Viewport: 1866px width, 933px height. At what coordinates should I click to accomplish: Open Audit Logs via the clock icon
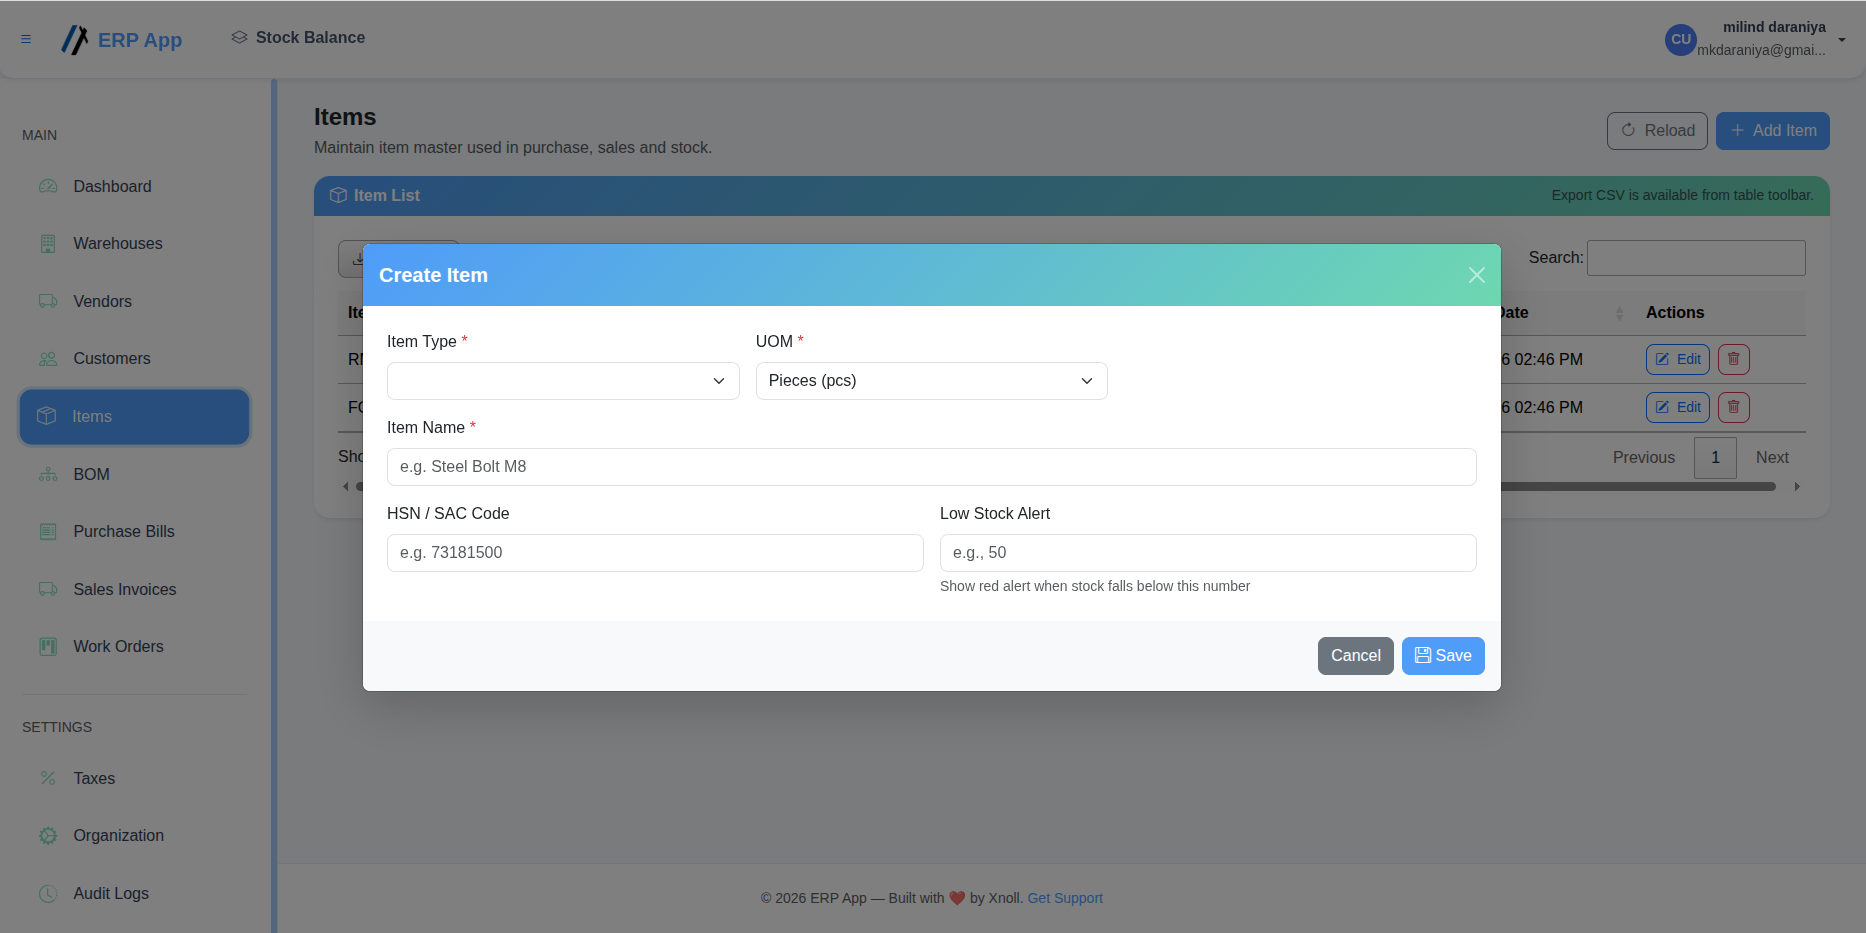point(48,893)
